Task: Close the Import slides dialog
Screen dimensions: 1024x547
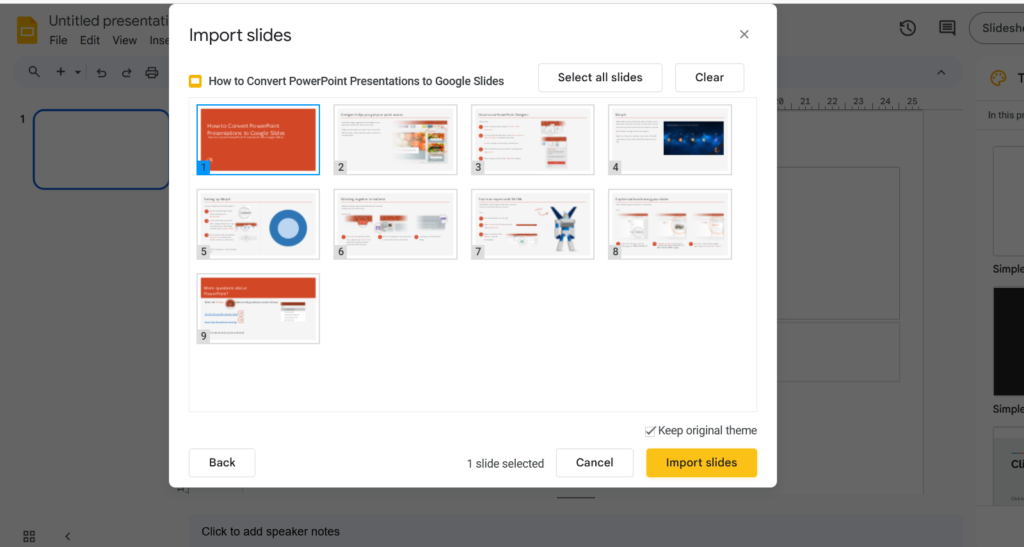Action: pyautogui.click(x=744, y=35)
